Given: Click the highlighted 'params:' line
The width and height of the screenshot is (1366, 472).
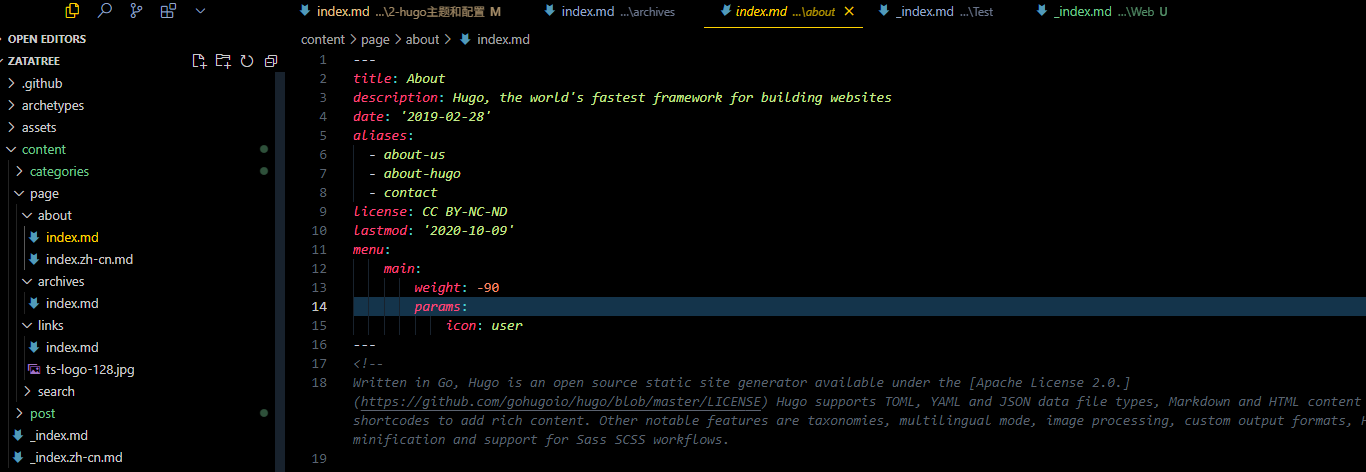Looking at the screenshot, I should [x=859, y=306].
